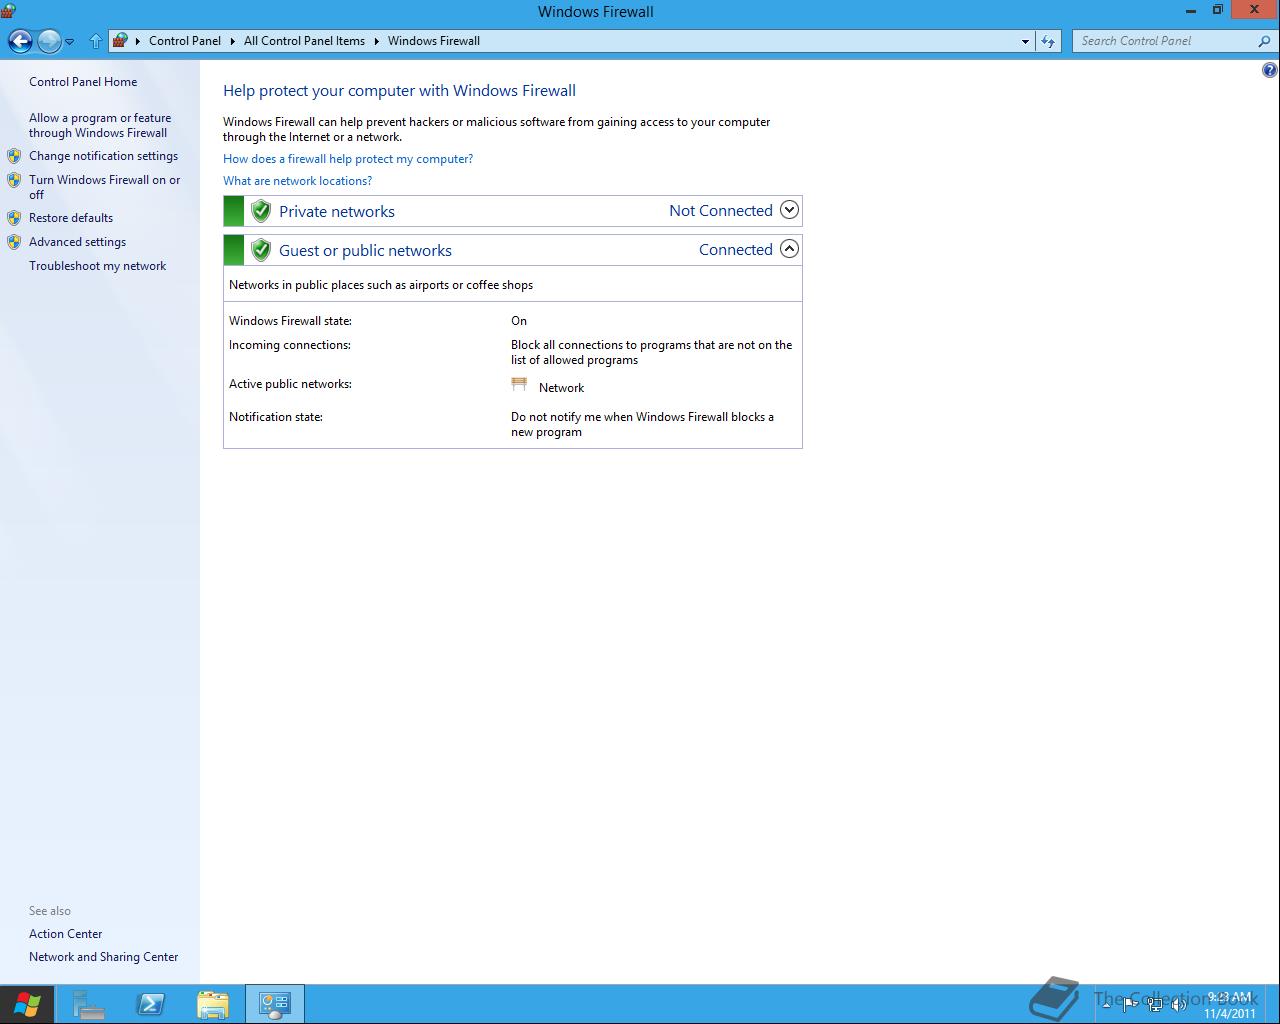The height and width of the screenshot is (1024, 1280).
Task: Open Troubleshoot my network
Action: (97, 266)
